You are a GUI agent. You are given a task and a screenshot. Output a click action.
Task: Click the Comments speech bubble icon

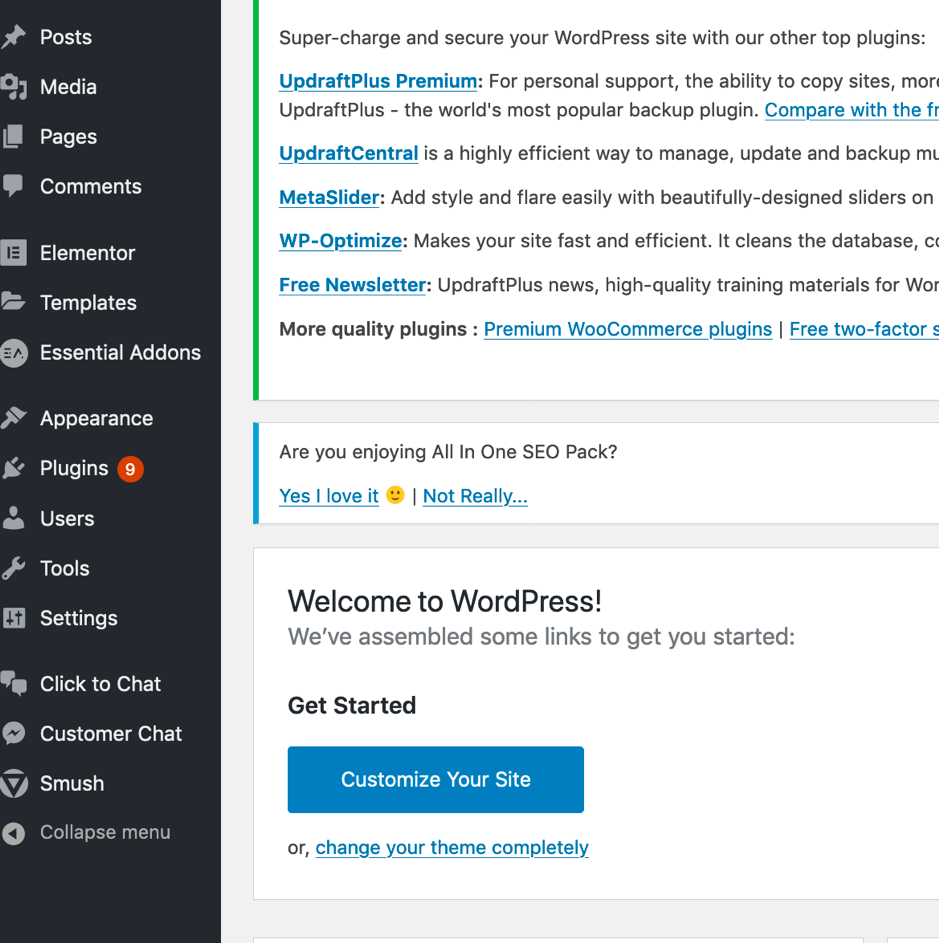tap(13, 186)
